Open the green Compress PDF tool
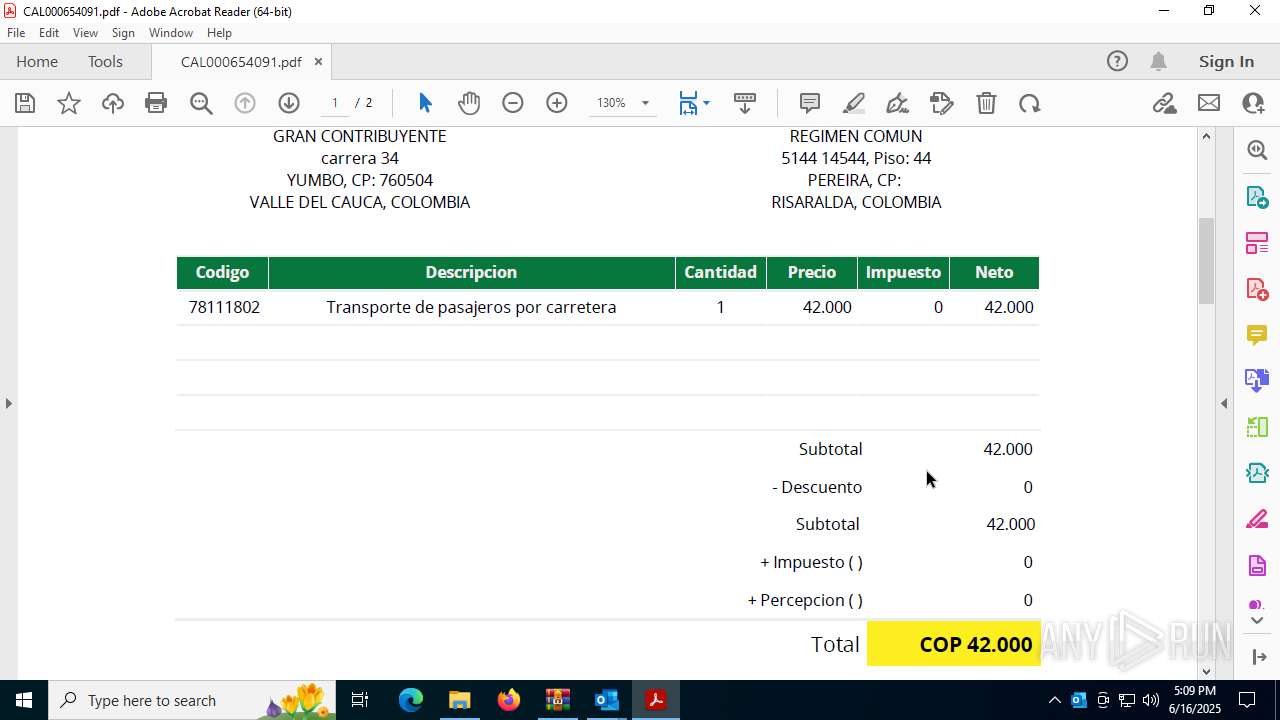The image size is (1280, 720). [x=1257, y=427]
